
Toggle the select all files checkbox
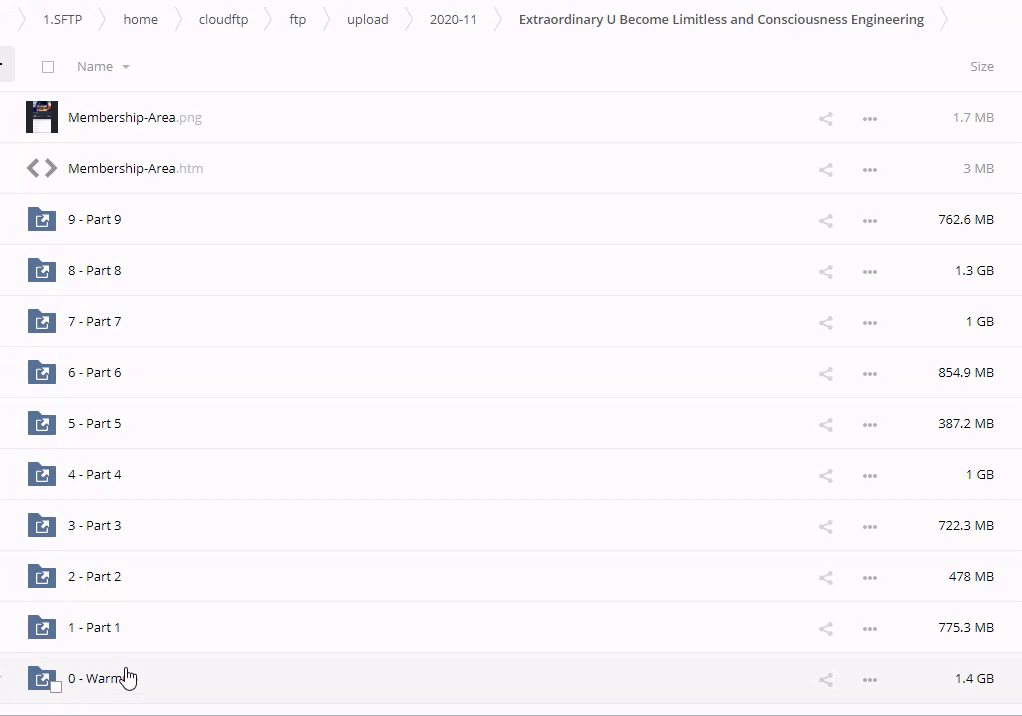coord(48,67)
